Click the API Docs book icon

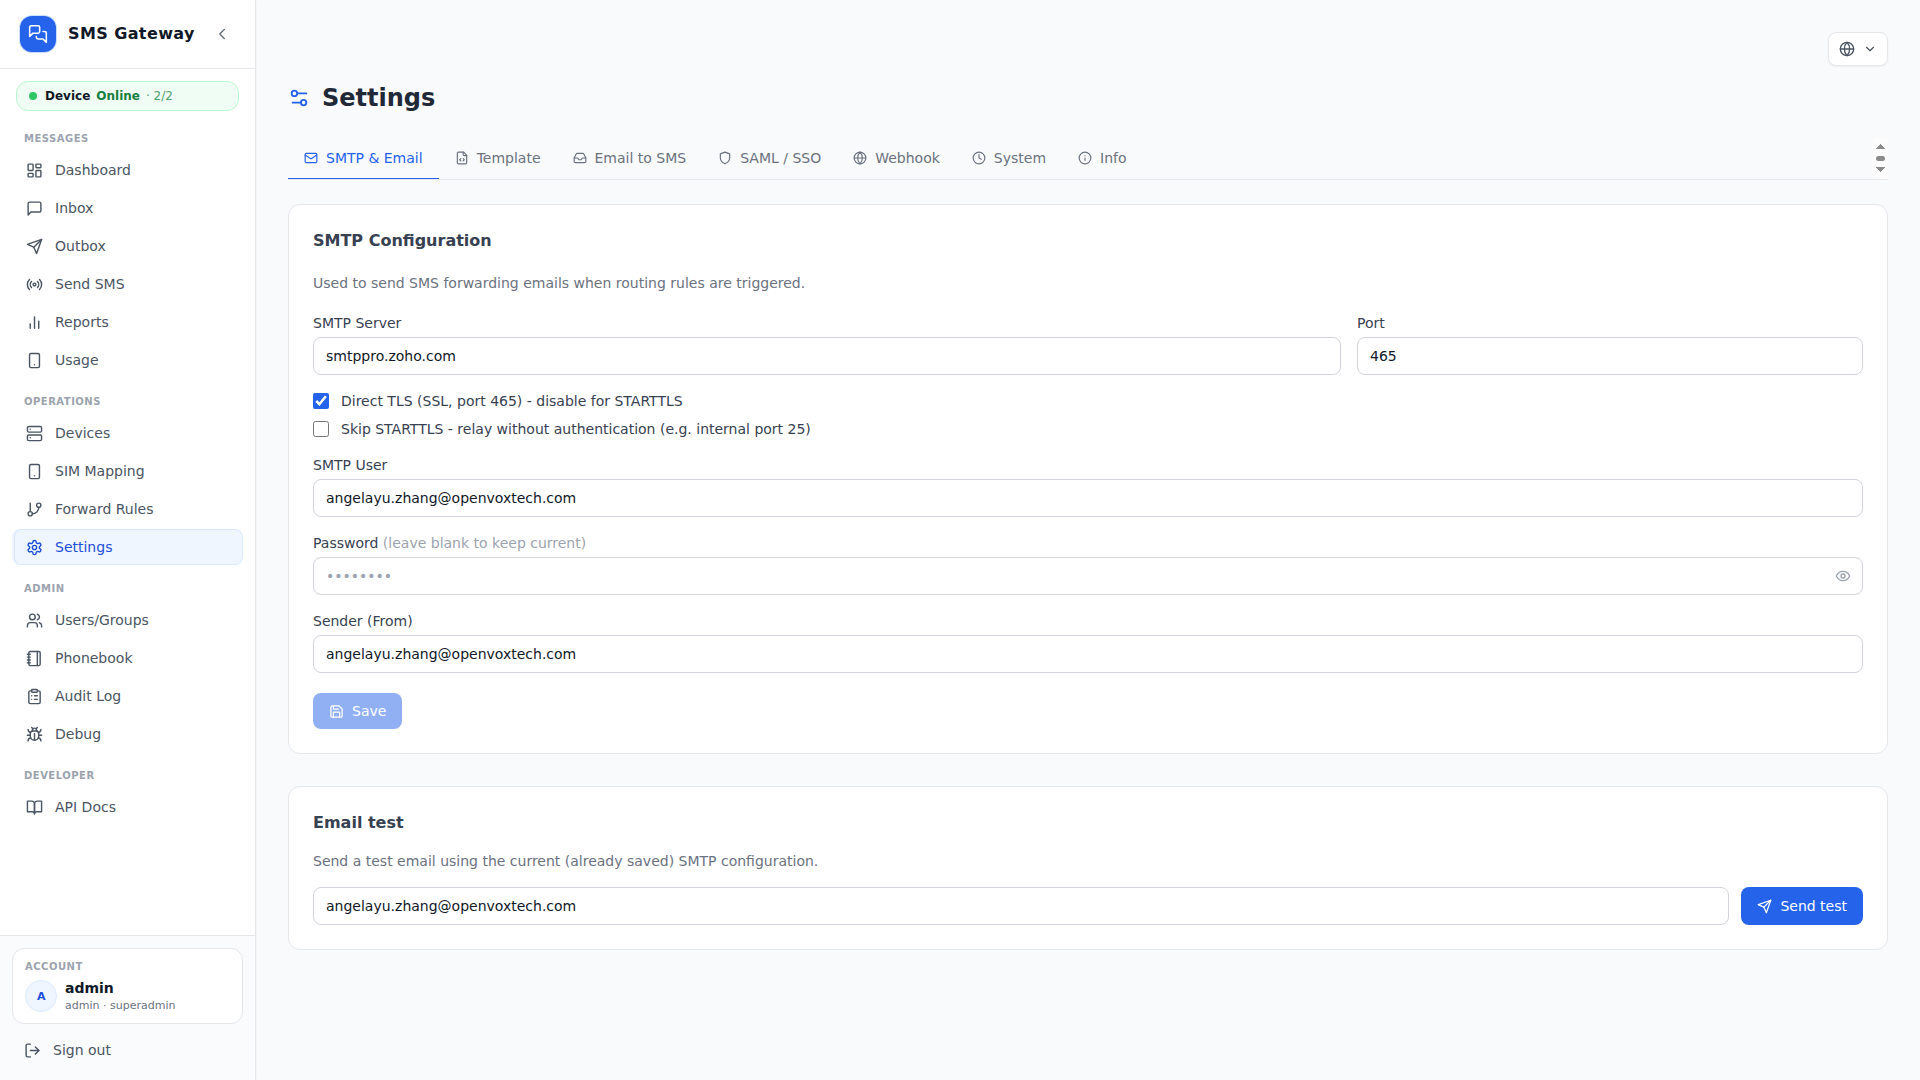35,808
